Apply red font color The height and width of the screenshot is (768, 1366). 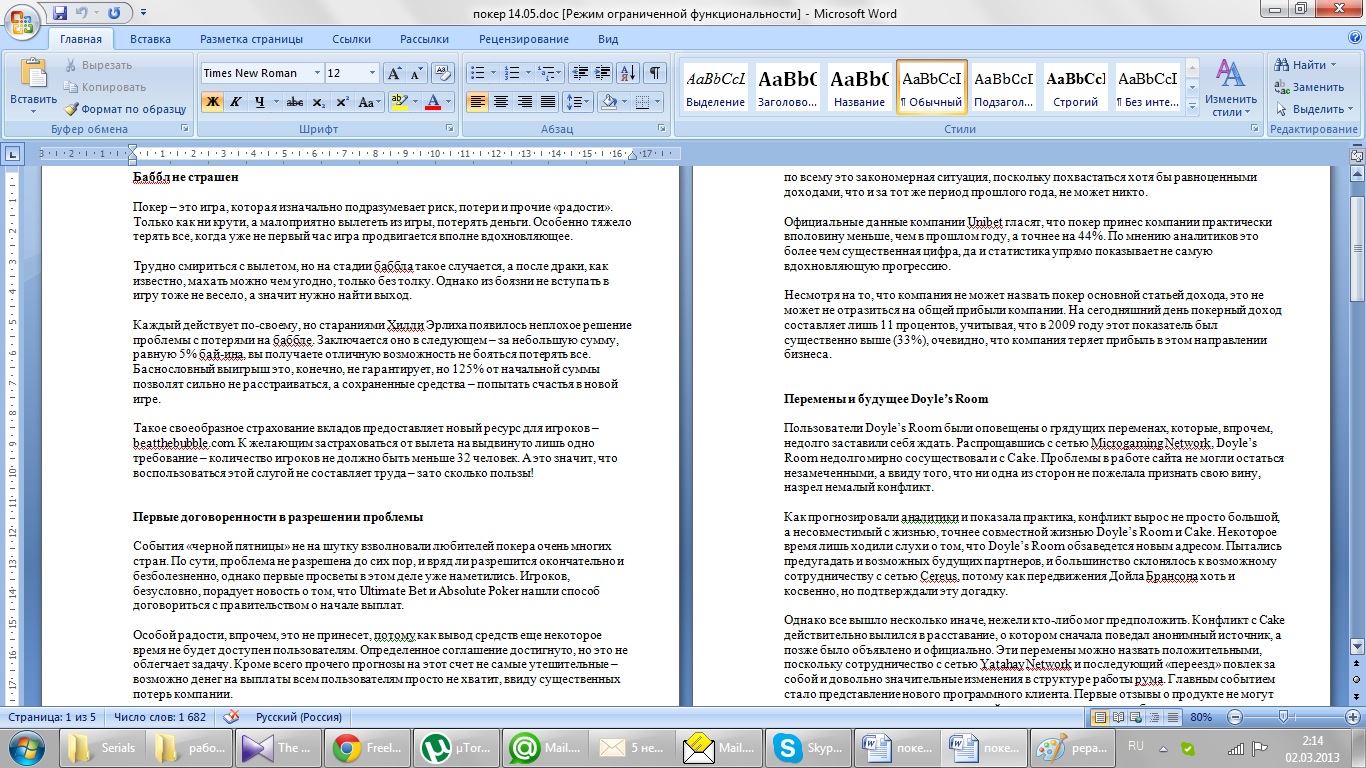click(x=432, y=102)
